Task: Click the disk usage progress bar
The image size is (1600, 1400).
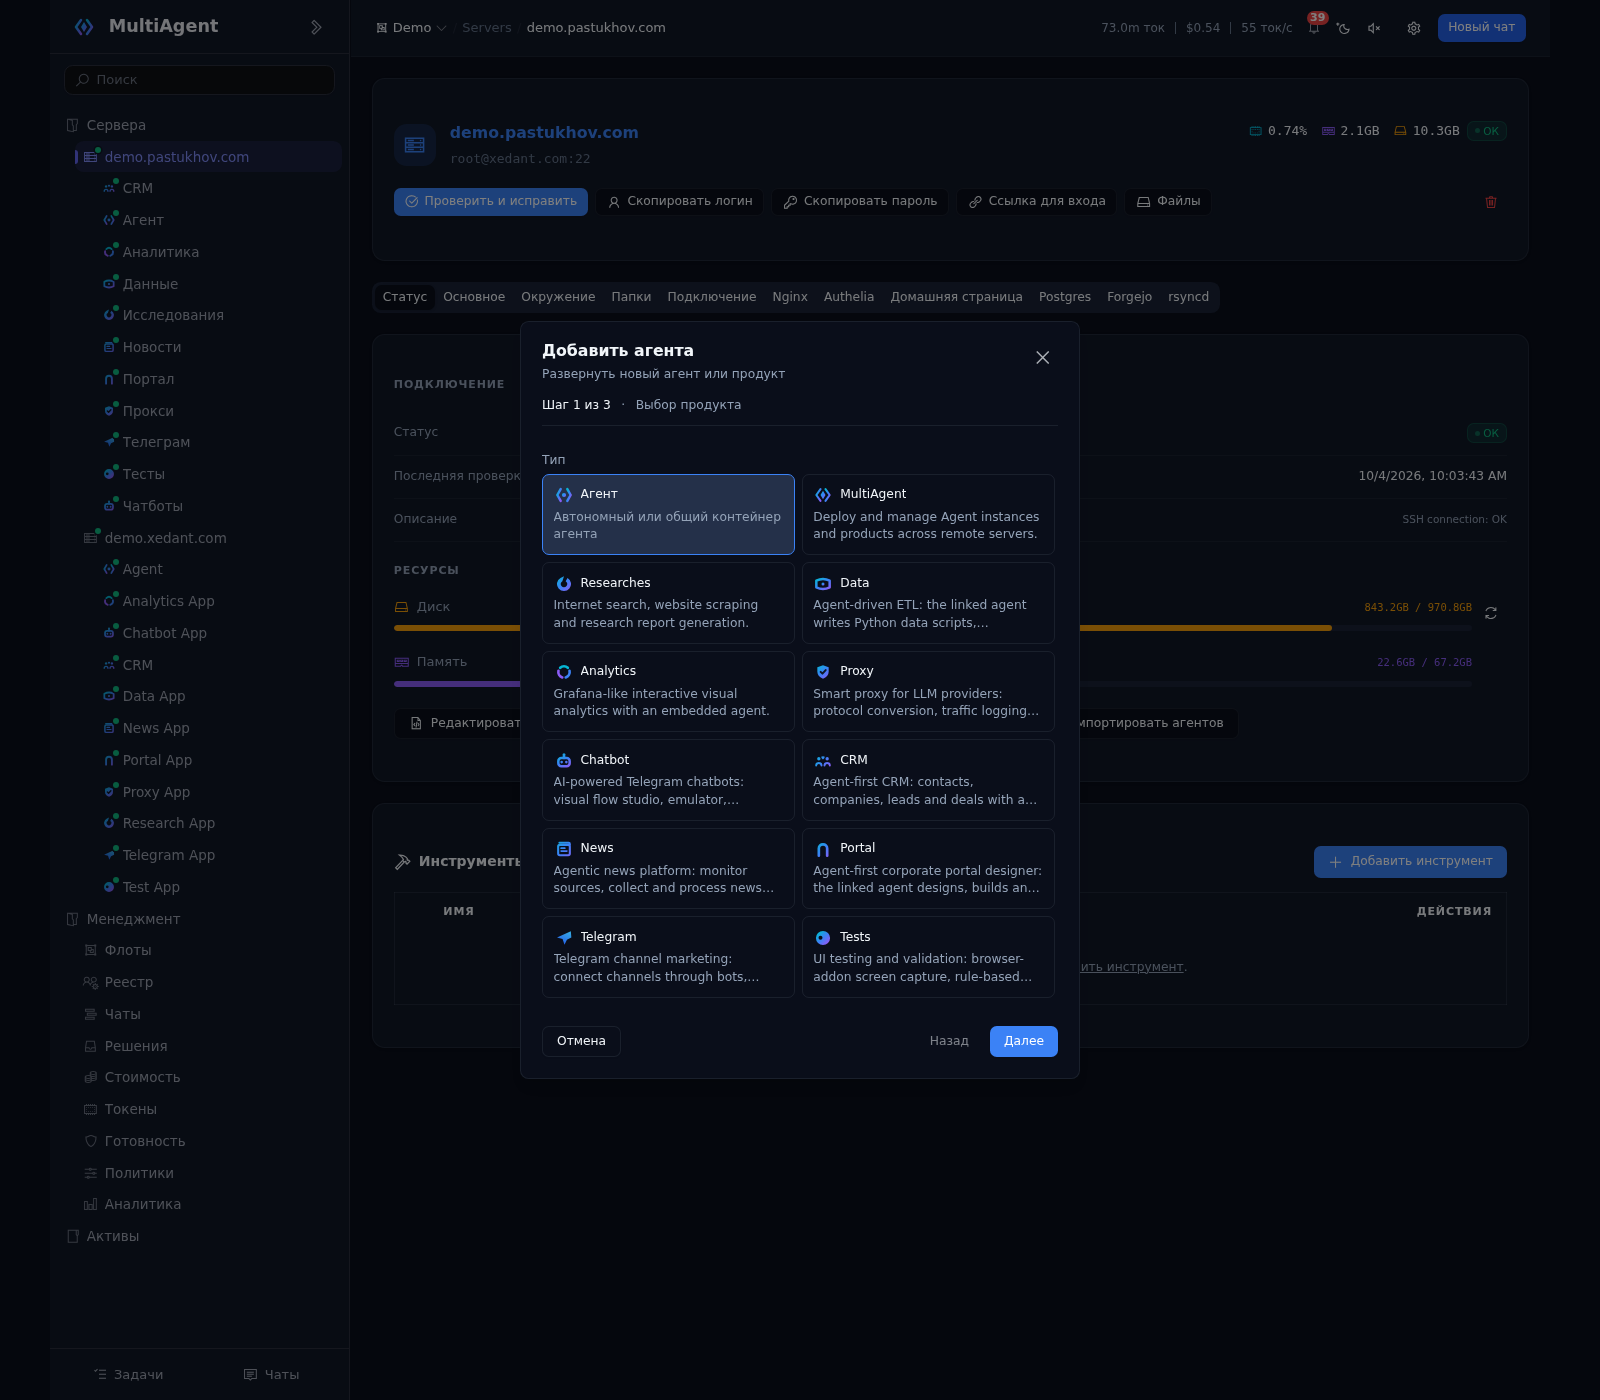Action: pos(932,628)
